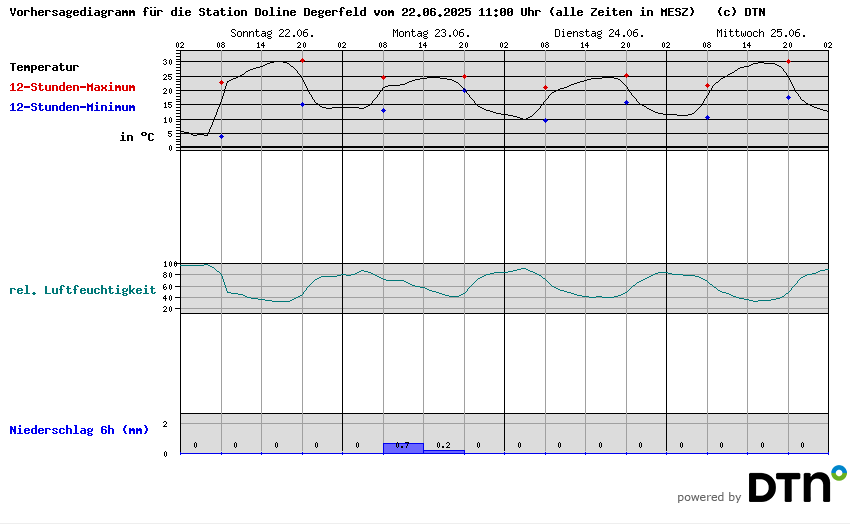Click the '14' hour label under Sonntag 22.06.

[261, 46]
